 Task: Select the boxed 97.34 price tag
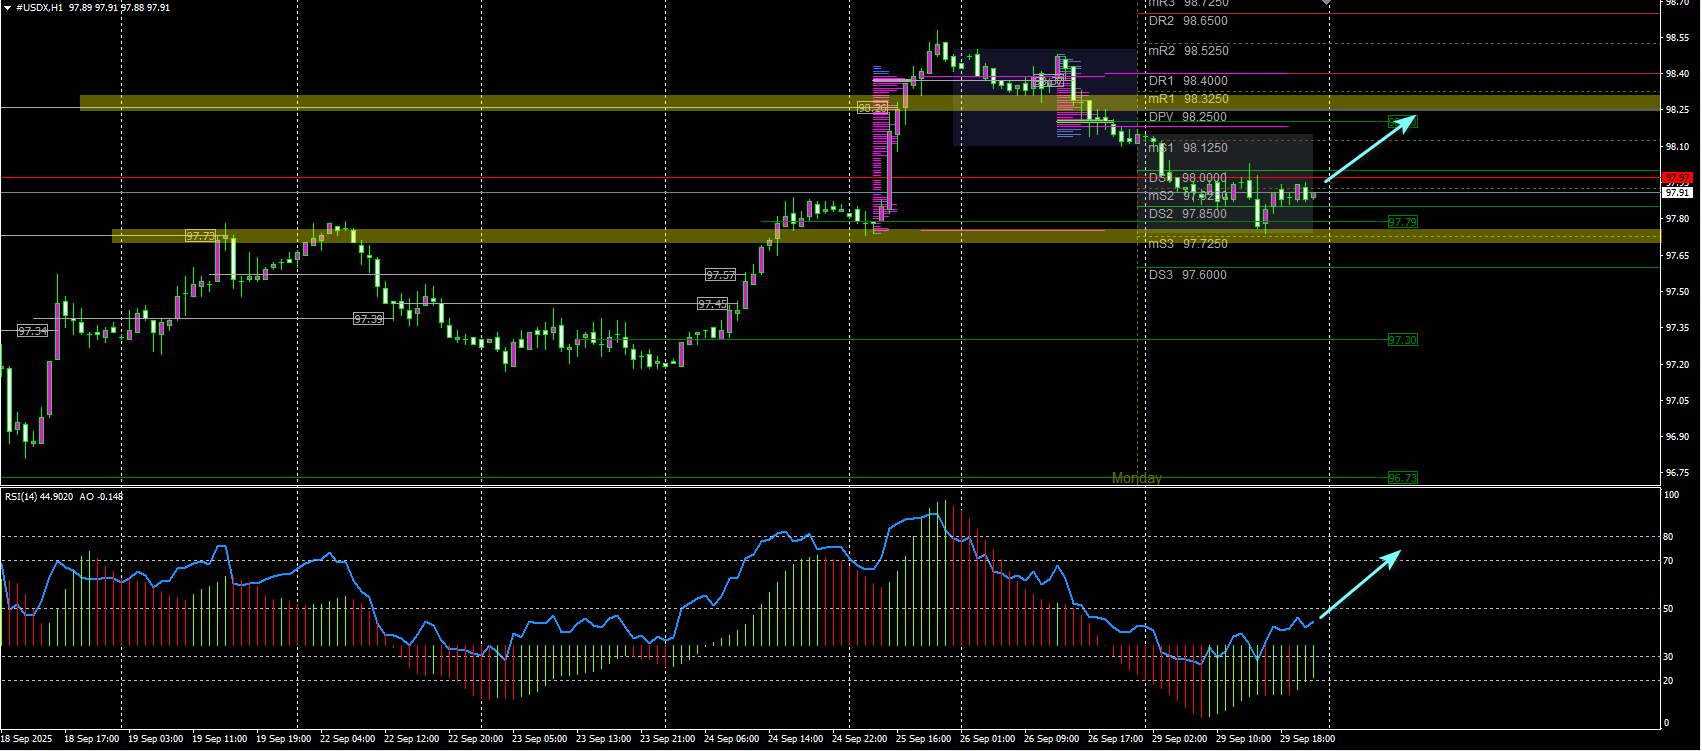click(x=32, y=331)
